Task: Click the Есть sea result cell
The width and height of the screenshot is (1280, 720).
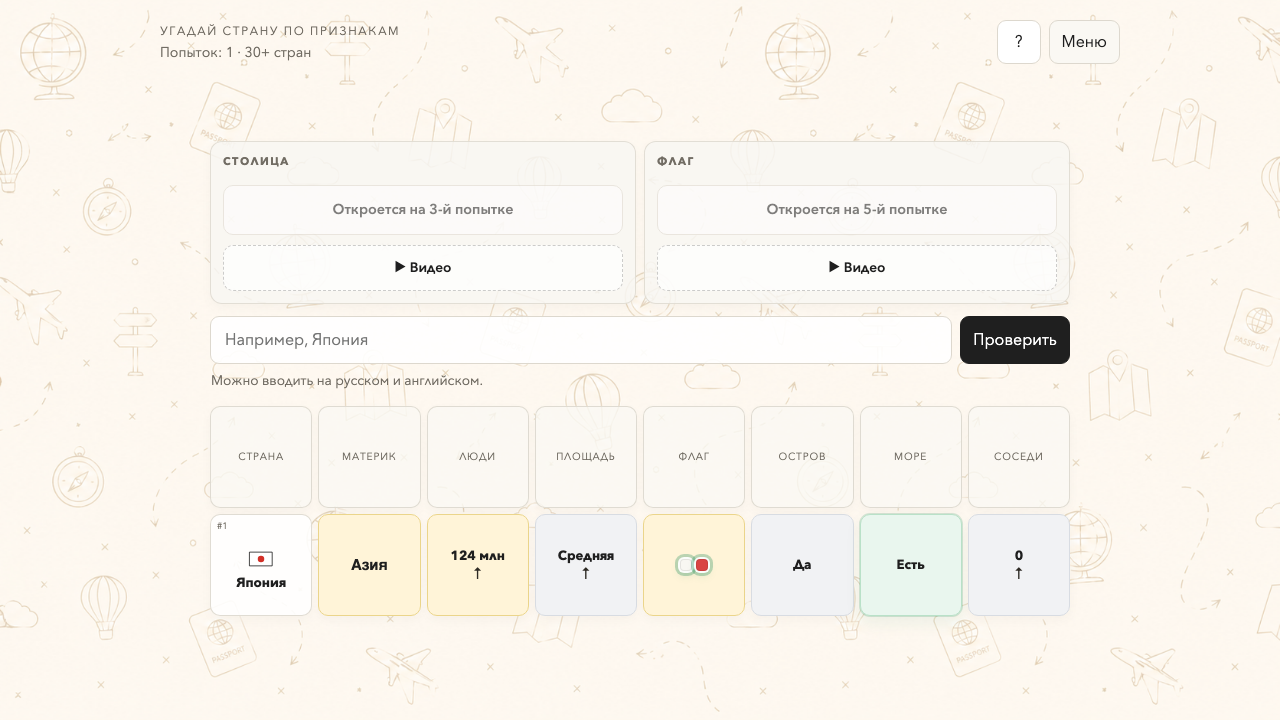Action: click(x=911, y=565)
